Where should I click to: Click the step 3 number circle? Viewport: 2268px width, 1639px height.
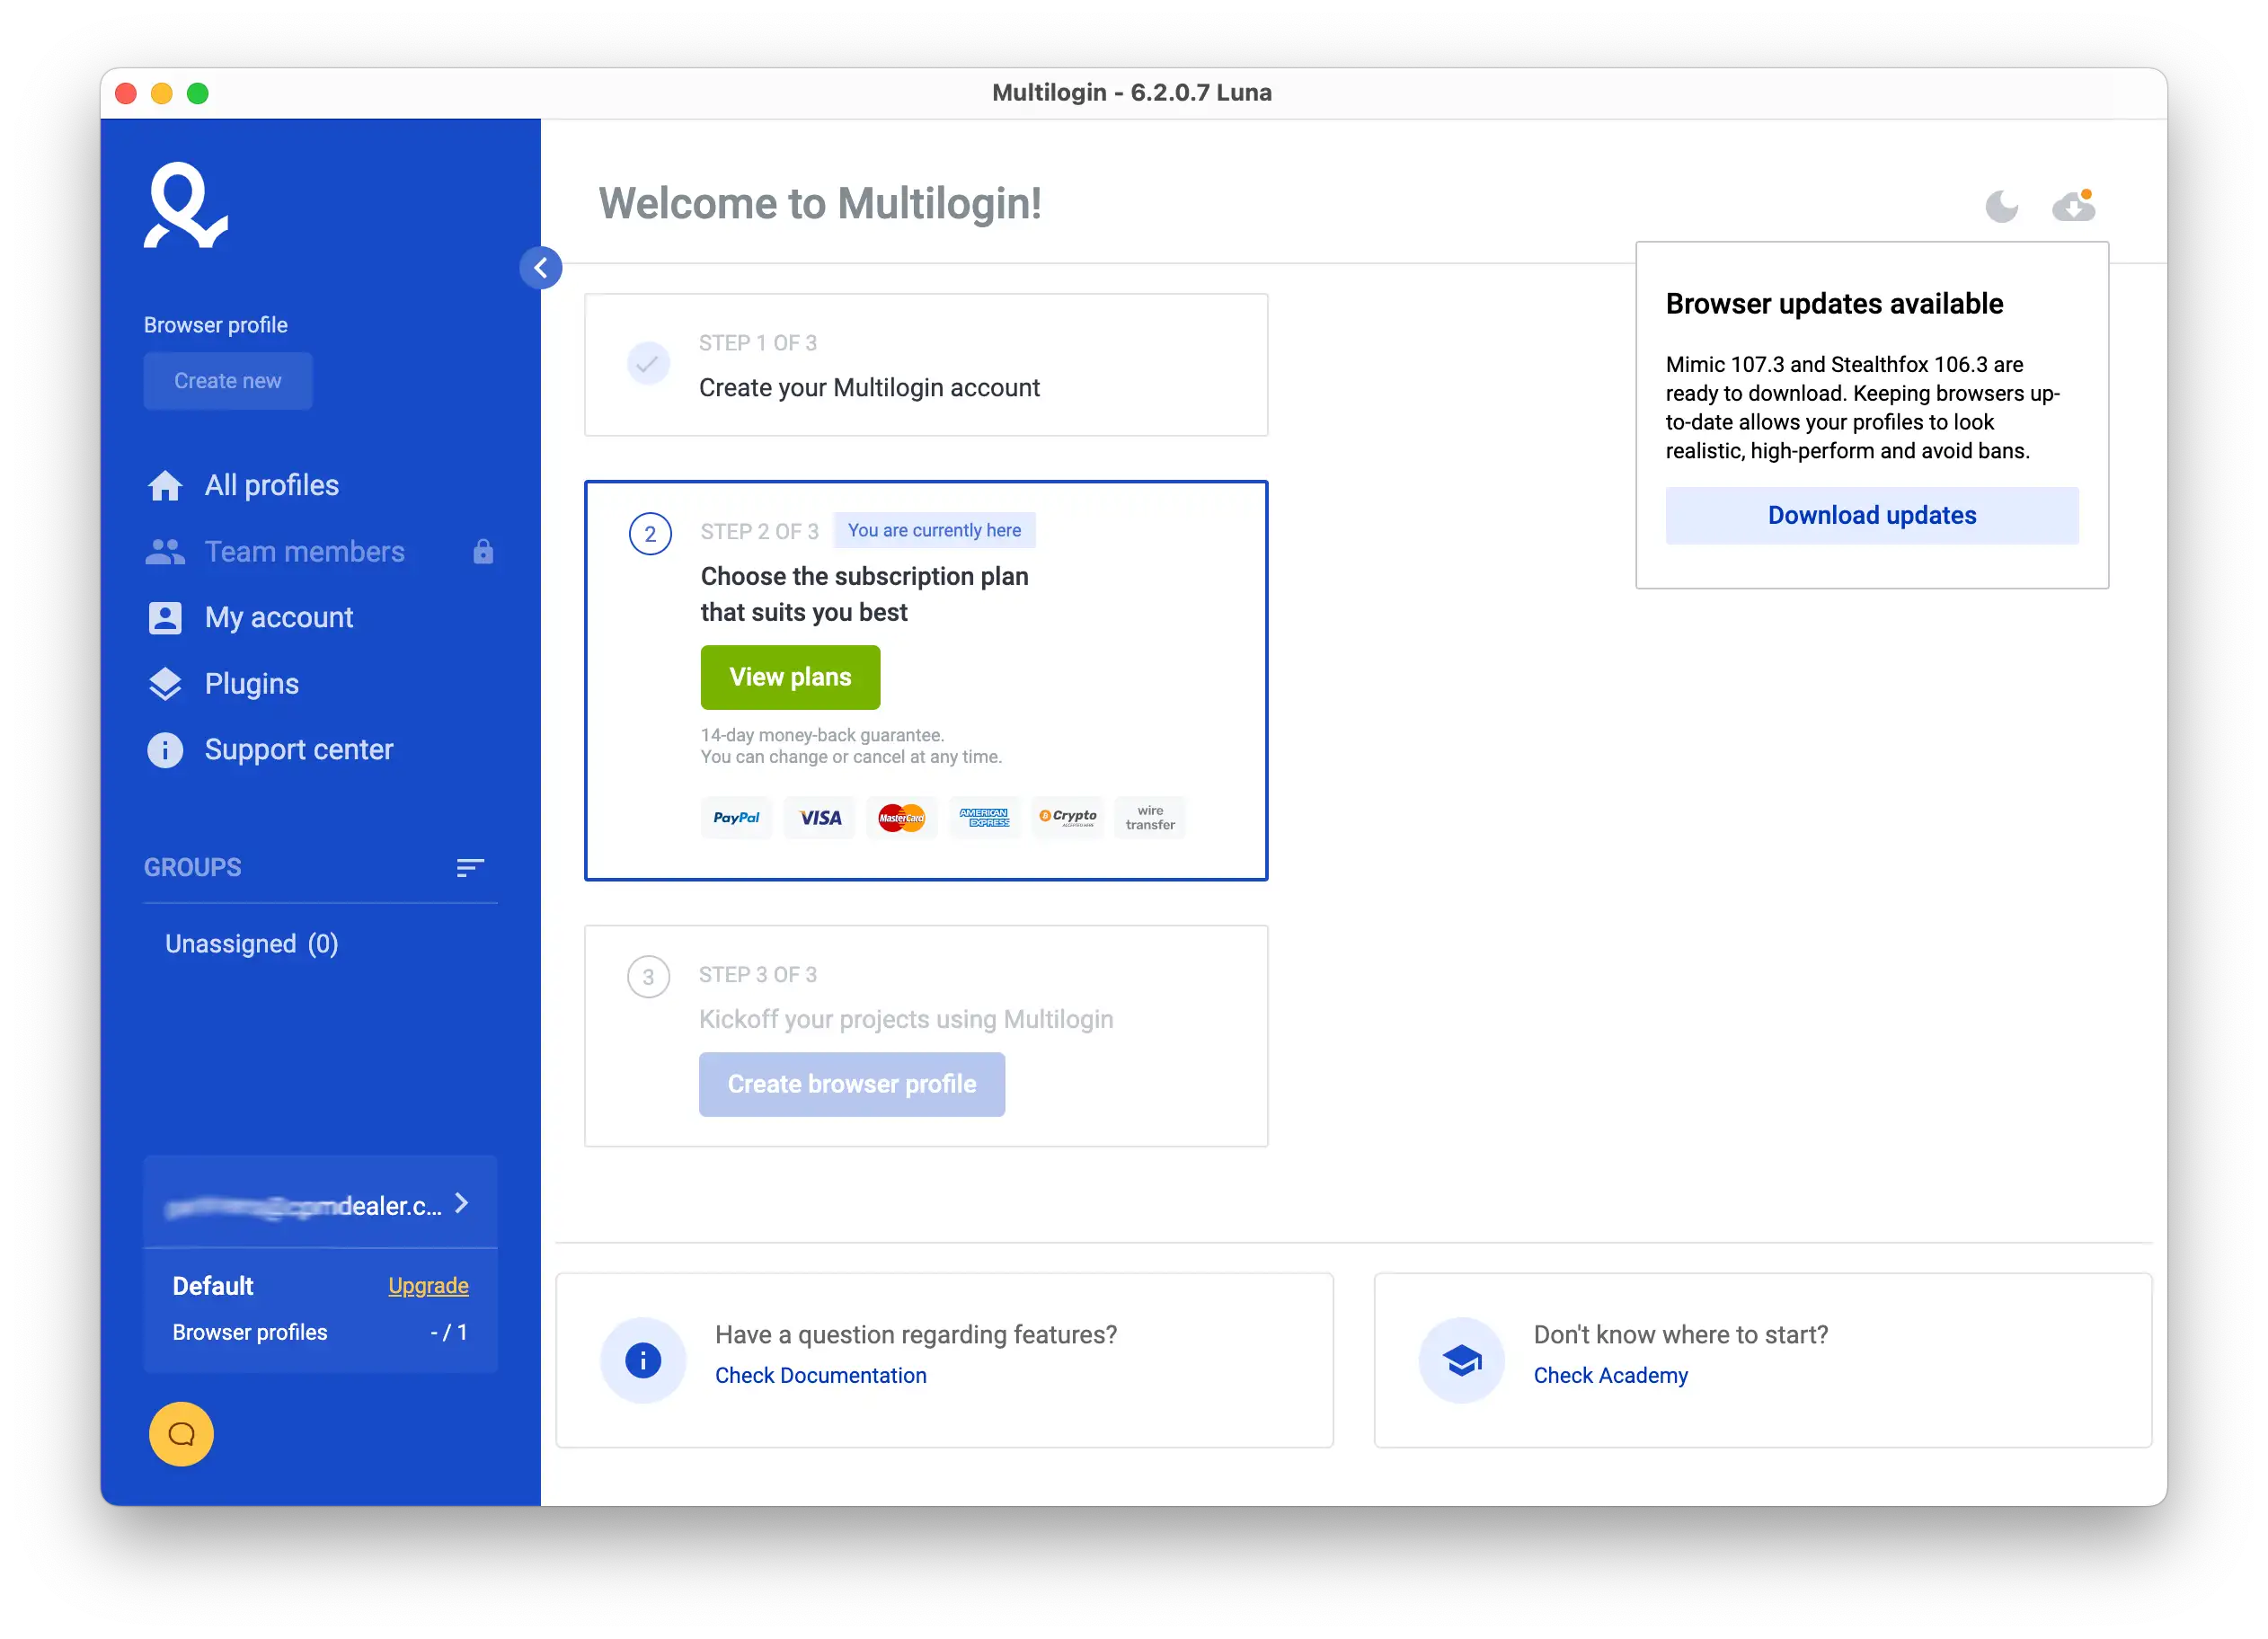pos(648,978)
